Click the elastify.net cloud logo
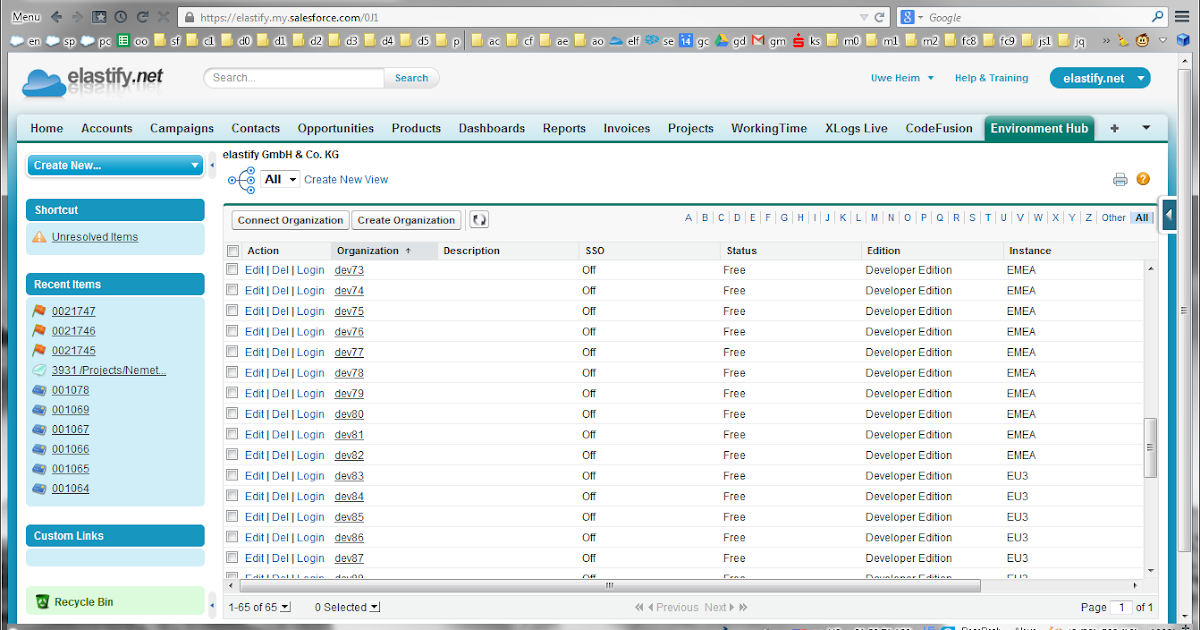The height and width of the screenshot is (630, 1200). coord(93,80)
